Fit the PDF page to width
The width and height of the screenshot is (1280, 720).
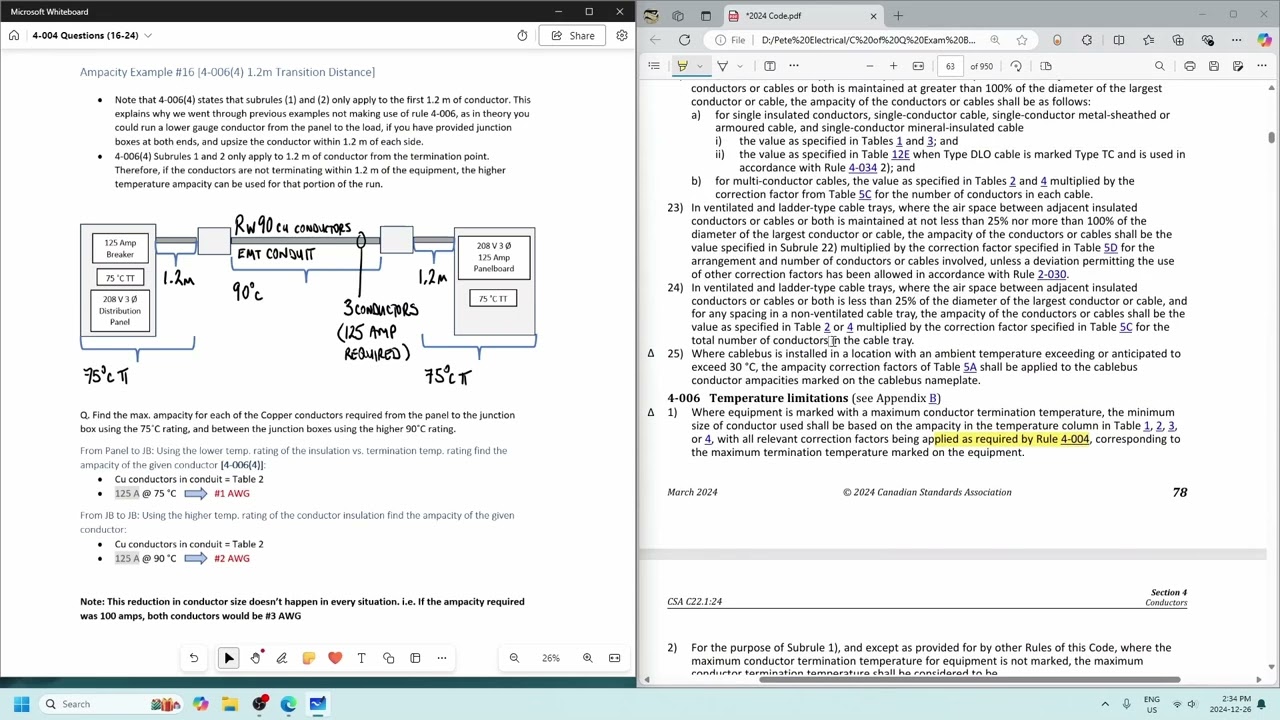tap(918, 66)
